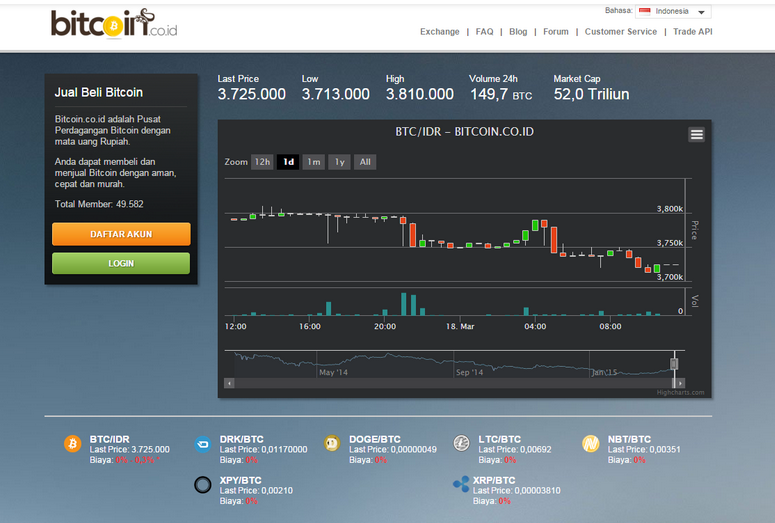Click the Volume 24h value 149,7 BTC
The image size is (775, 523).
[501, 94]
